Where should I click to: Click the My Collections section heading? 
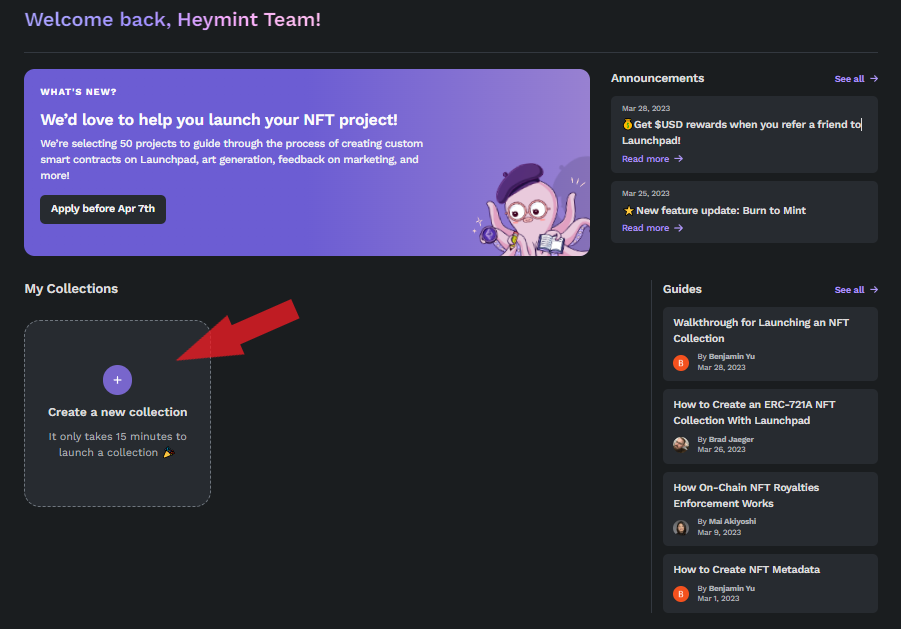point(71,289)
